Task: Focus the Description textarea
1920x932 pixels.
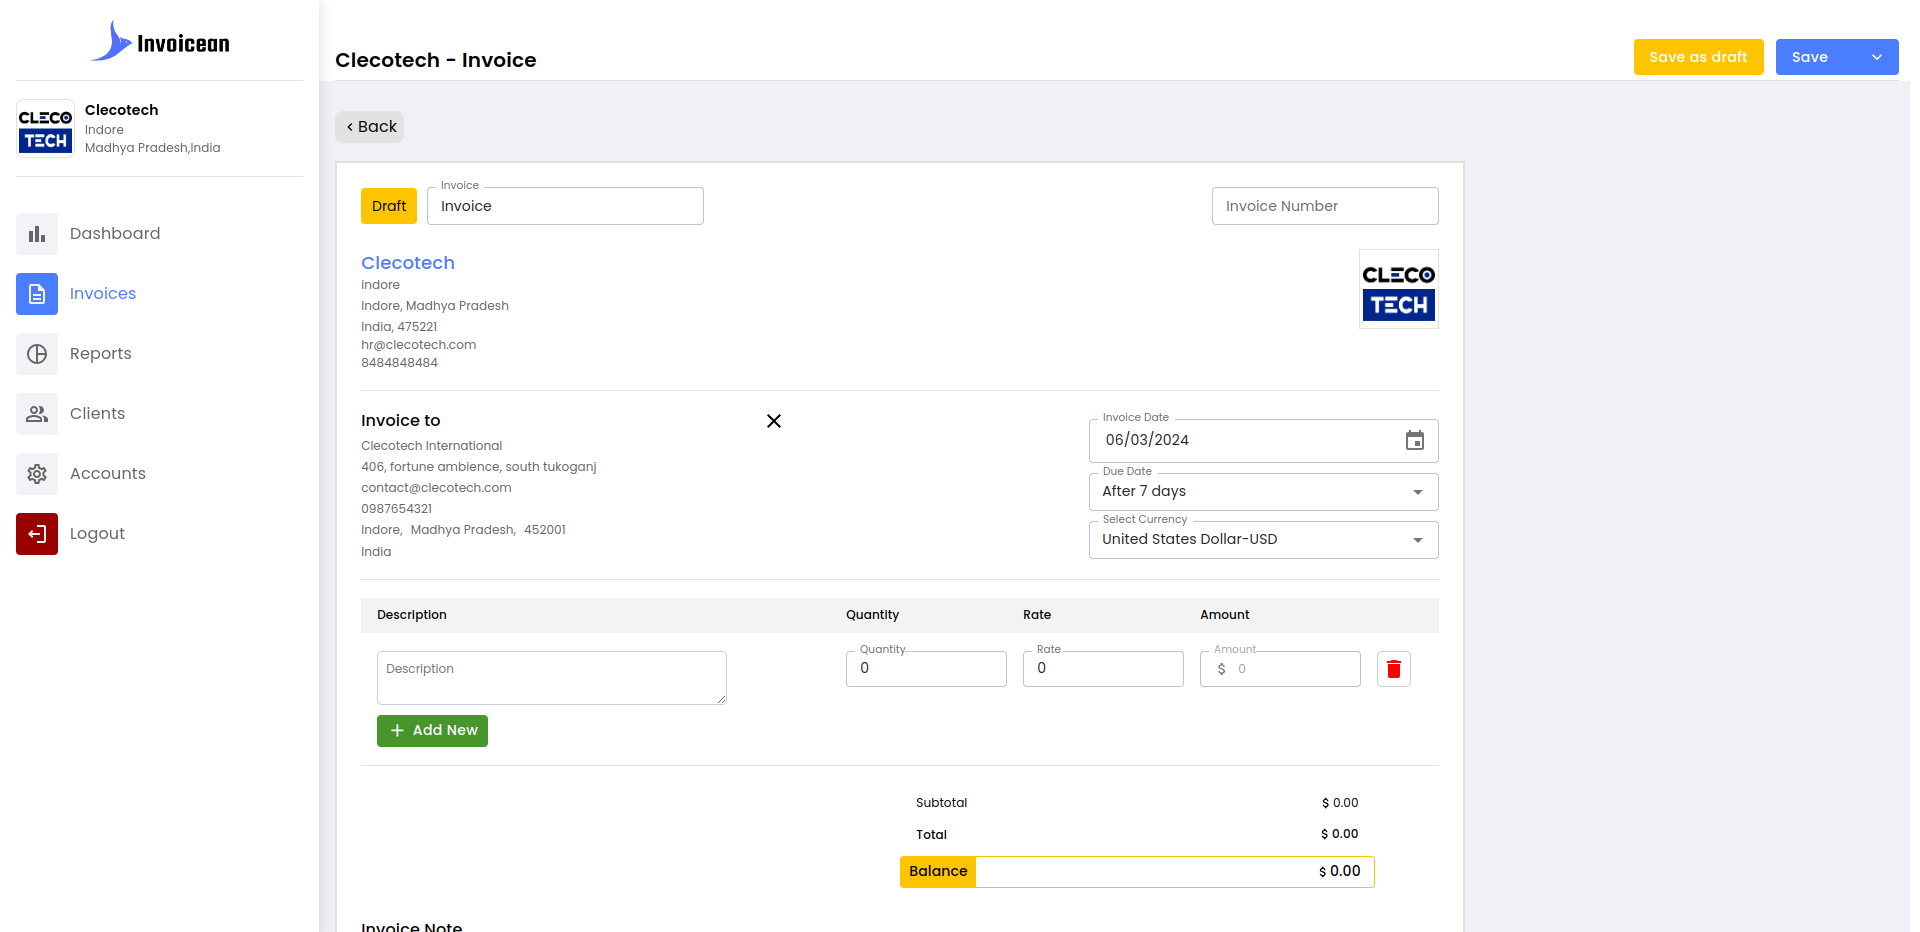Action: [552, 678]
